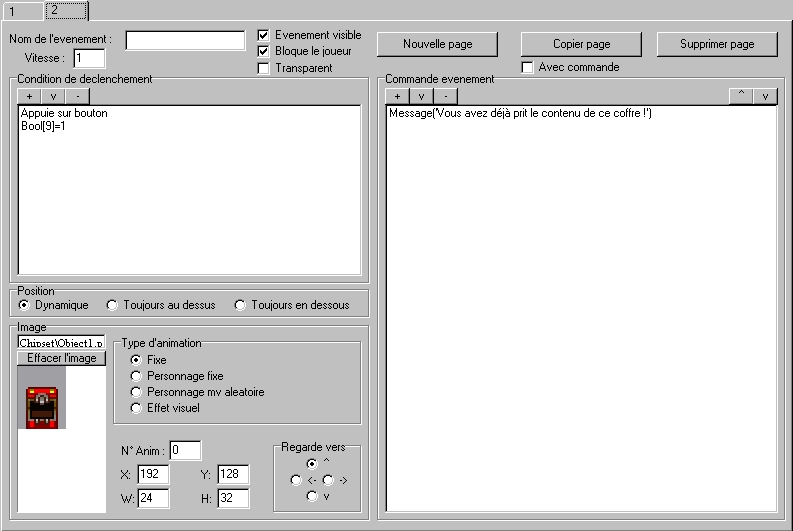Viewport: 793px width, 531px height.
Task: Click the Nouvelle page button
Action: [x=437, y=44]
